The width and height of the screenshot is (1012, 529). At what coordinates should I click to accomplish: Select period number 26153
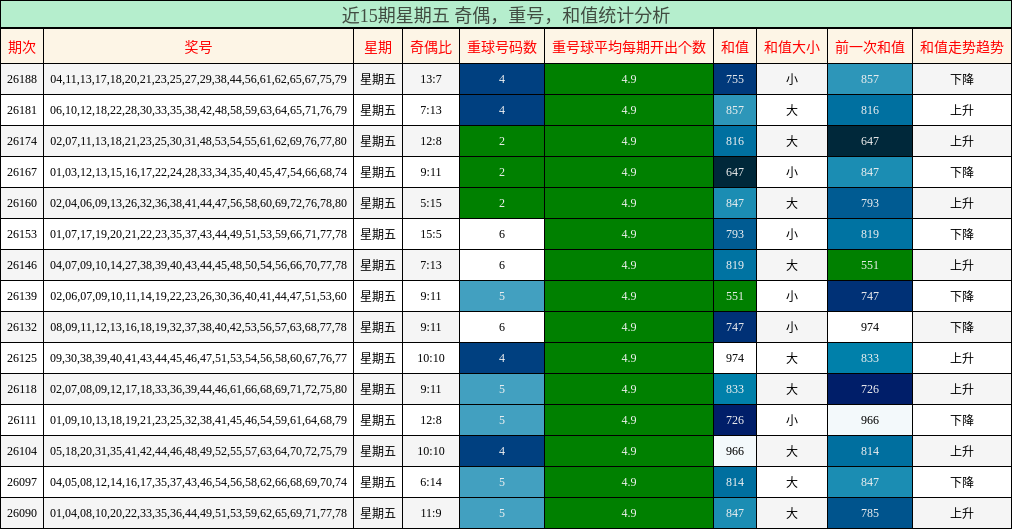pyautogui.click(x=22, y=234)
